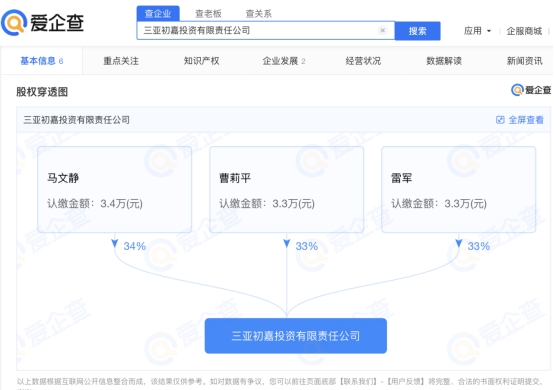Click the shareholder card for 马文静
This screenshot has height=390, width=554.
[114, 190]
